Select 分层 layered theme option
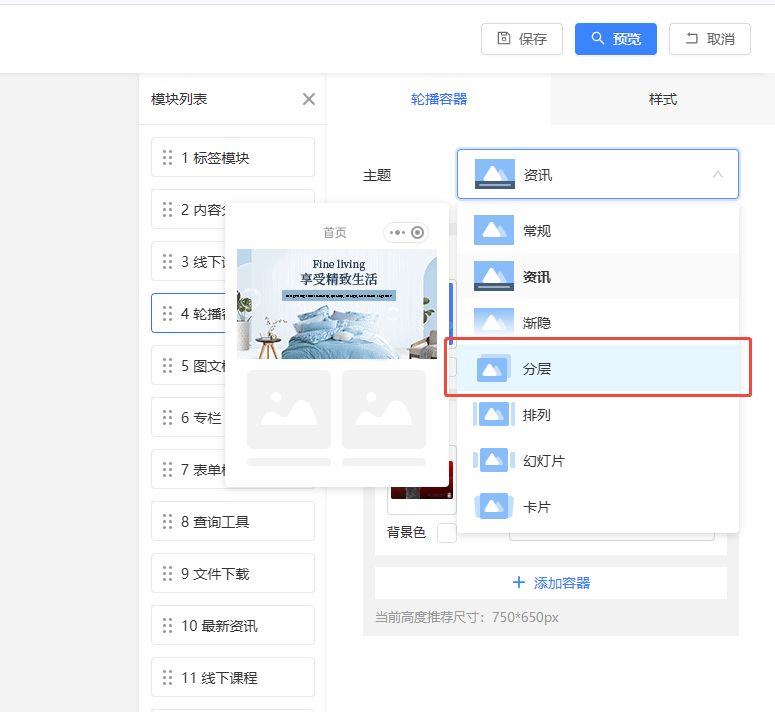Image resolution: width=775 pixels, height=712 pixels. point(596,369)
